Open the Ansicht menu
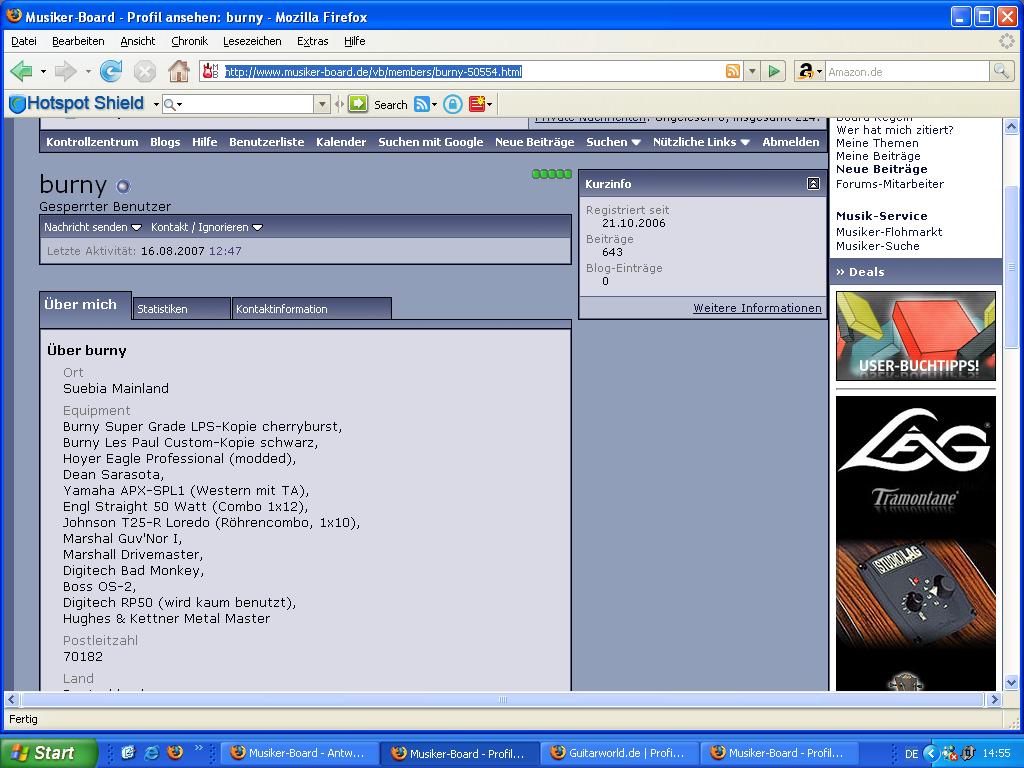Image resolution: width=1024 pixels, height=768 pixels. coord(138,41)
